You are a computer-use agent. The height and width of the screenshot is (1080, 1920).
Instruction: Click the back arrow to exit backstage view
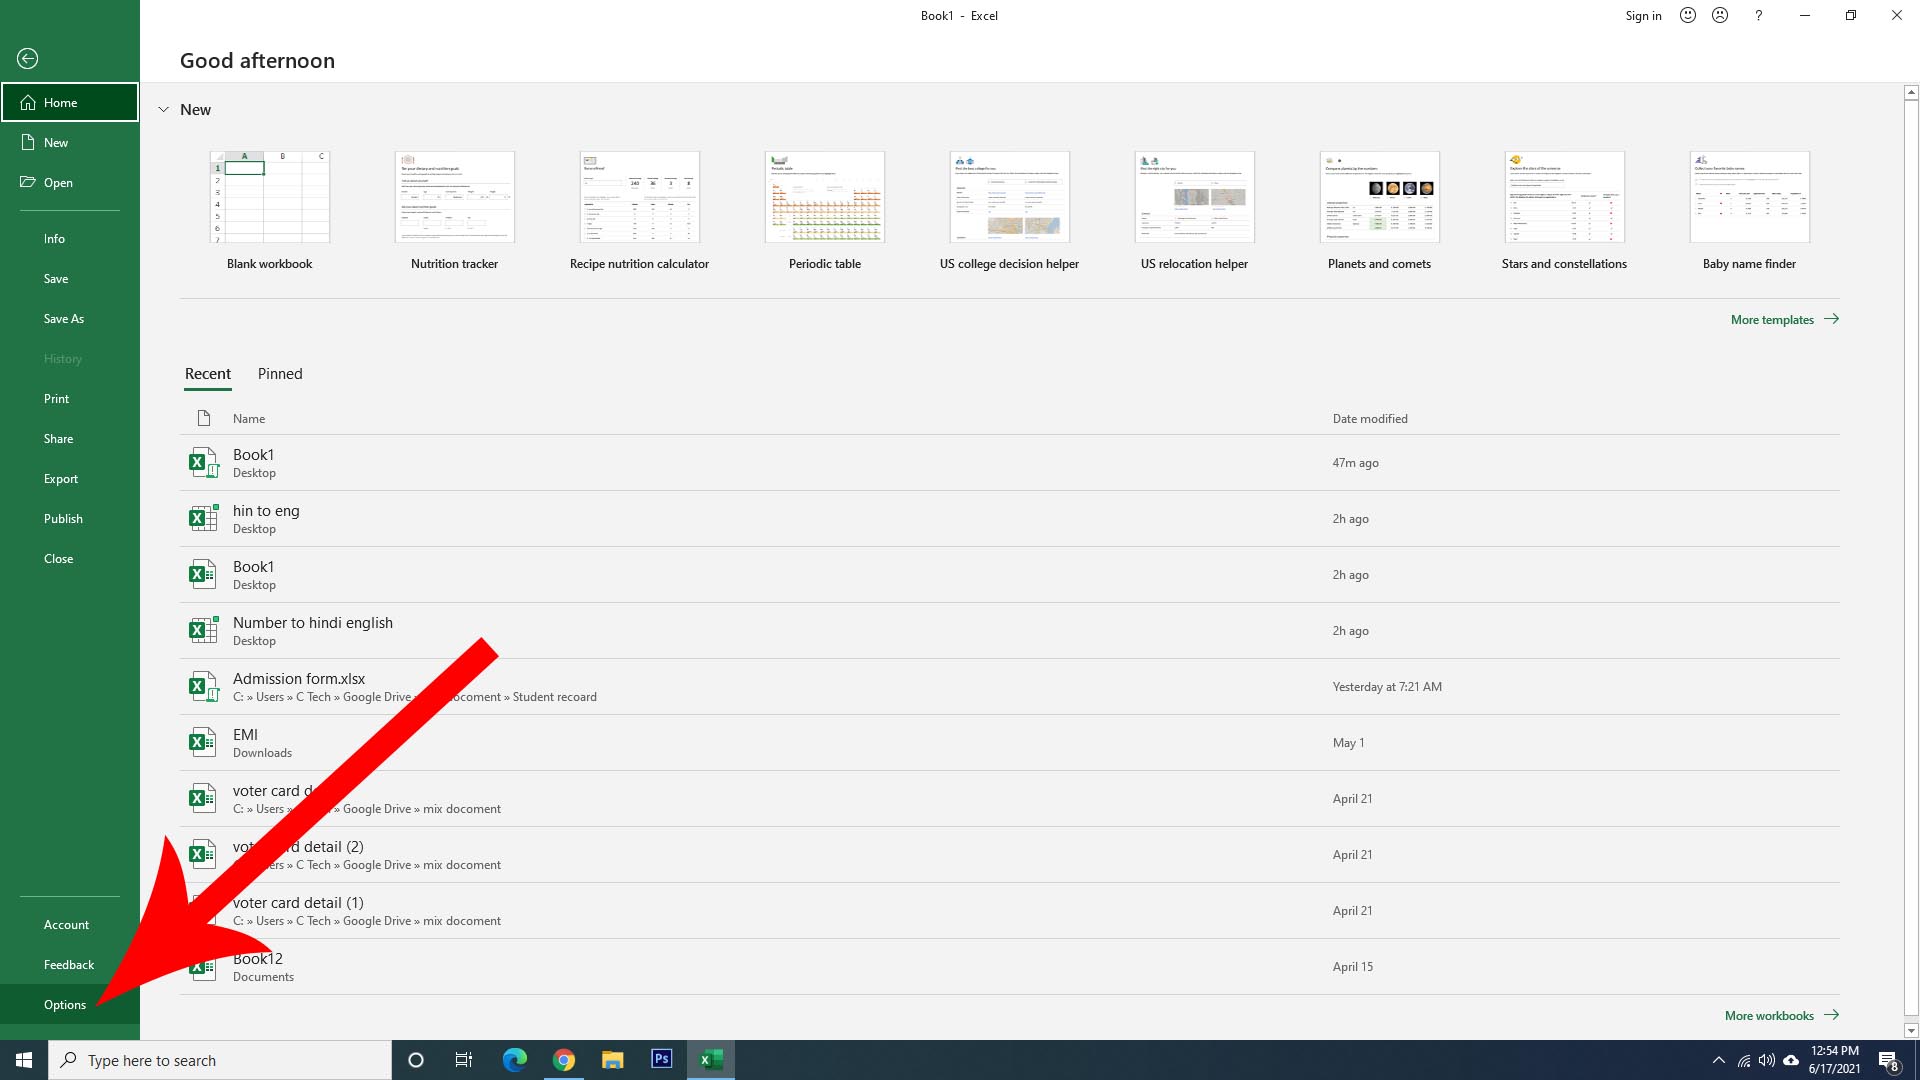(x=27, y=59)
